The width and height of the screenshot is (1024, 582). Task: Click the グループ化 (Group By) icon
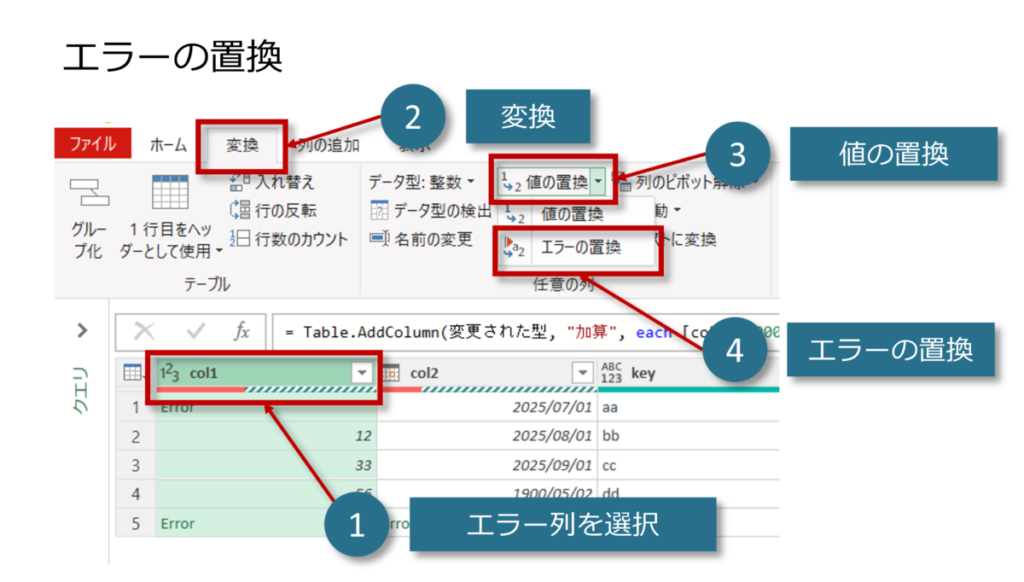[x=89, y=192]
